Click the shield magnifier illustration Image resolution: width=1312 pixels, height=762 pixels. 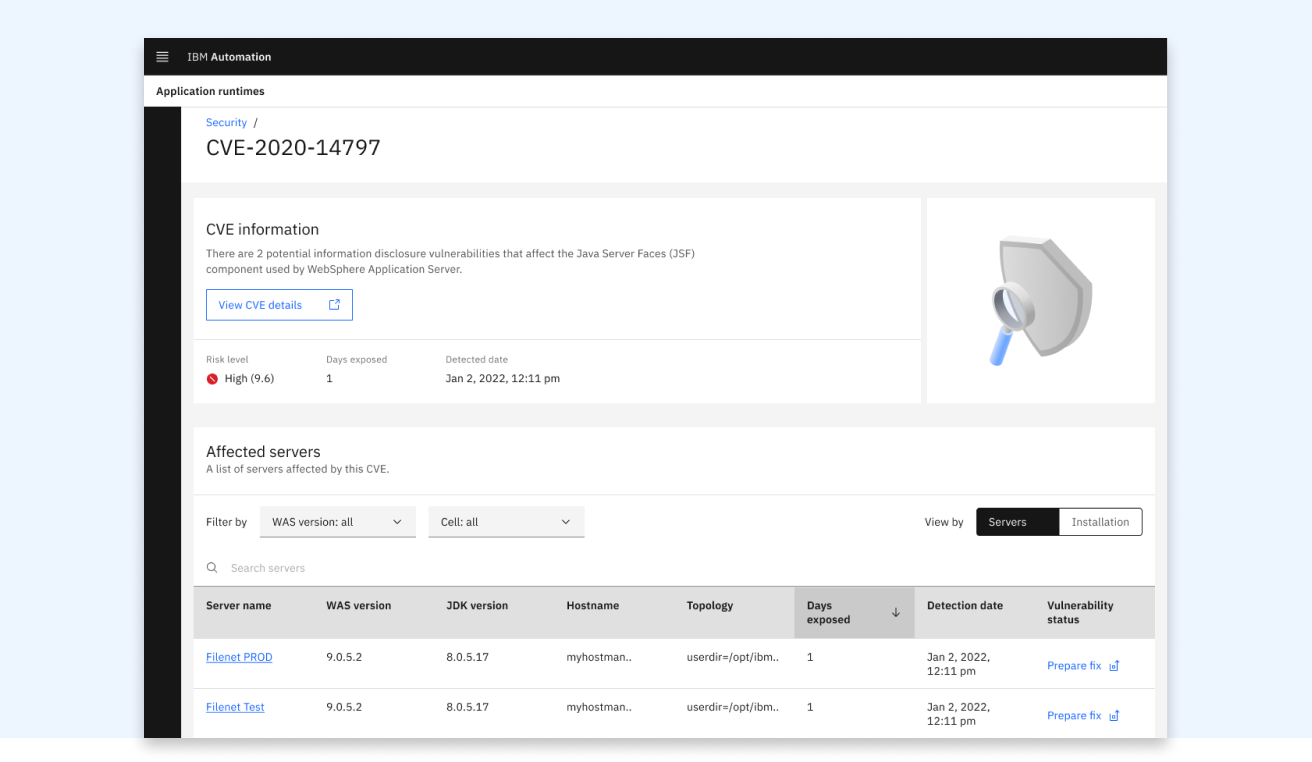[x=1040, y=300]
